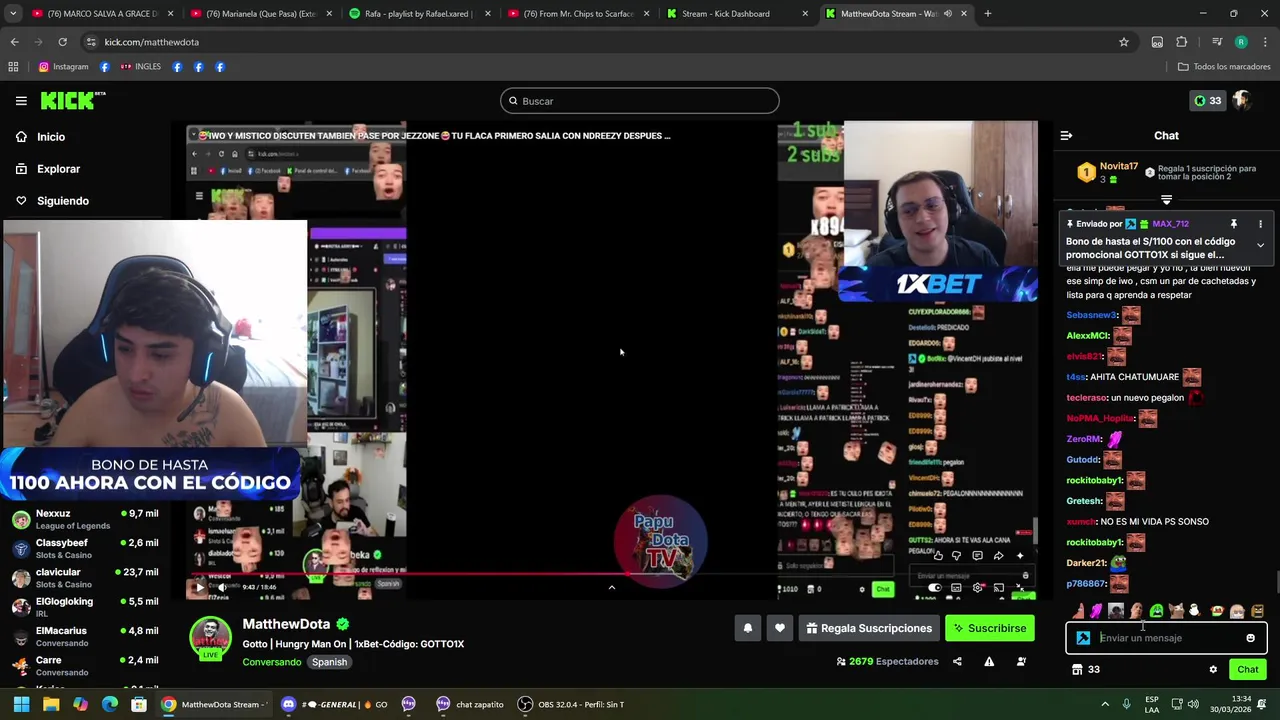Open the Kick shop icon below chat
This screenshot has width=1280, height=720.
pos(1077,670)
